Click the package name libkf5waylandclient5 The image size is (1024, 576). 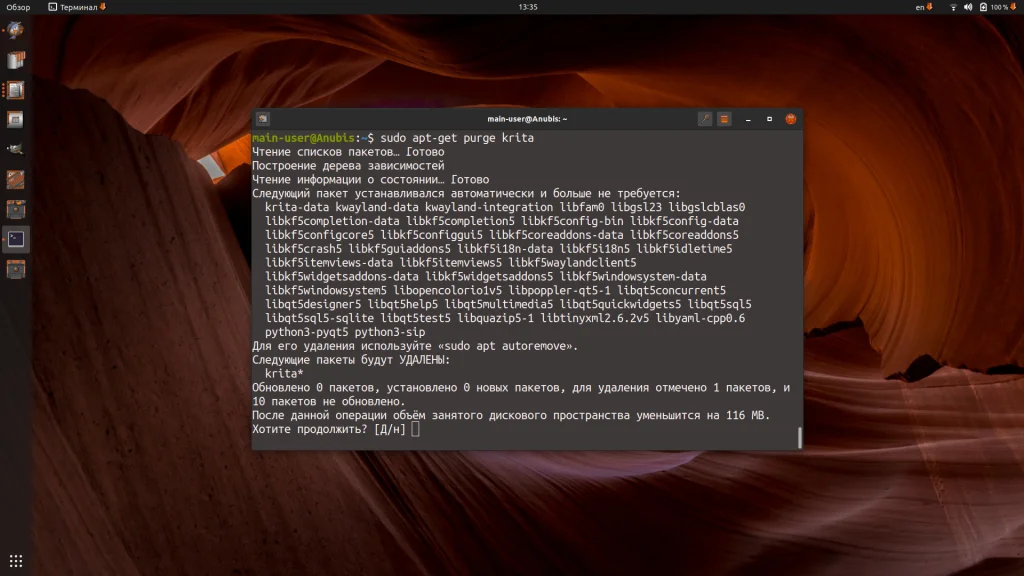[572, 263]
